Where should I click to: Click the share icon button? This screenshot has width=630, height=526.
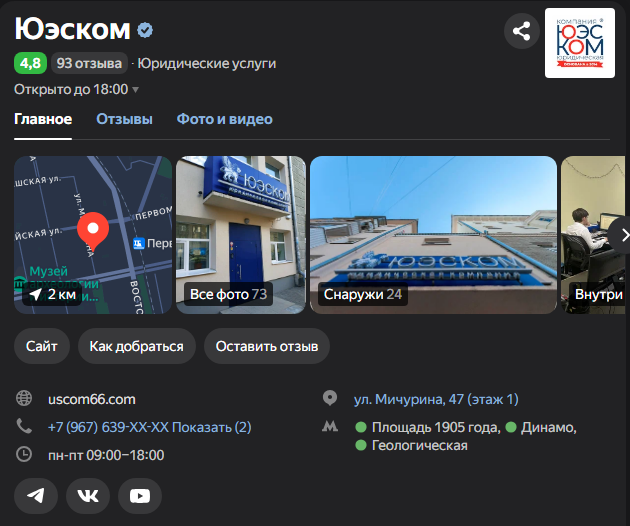pyautogui.click(x=522, y=31)
